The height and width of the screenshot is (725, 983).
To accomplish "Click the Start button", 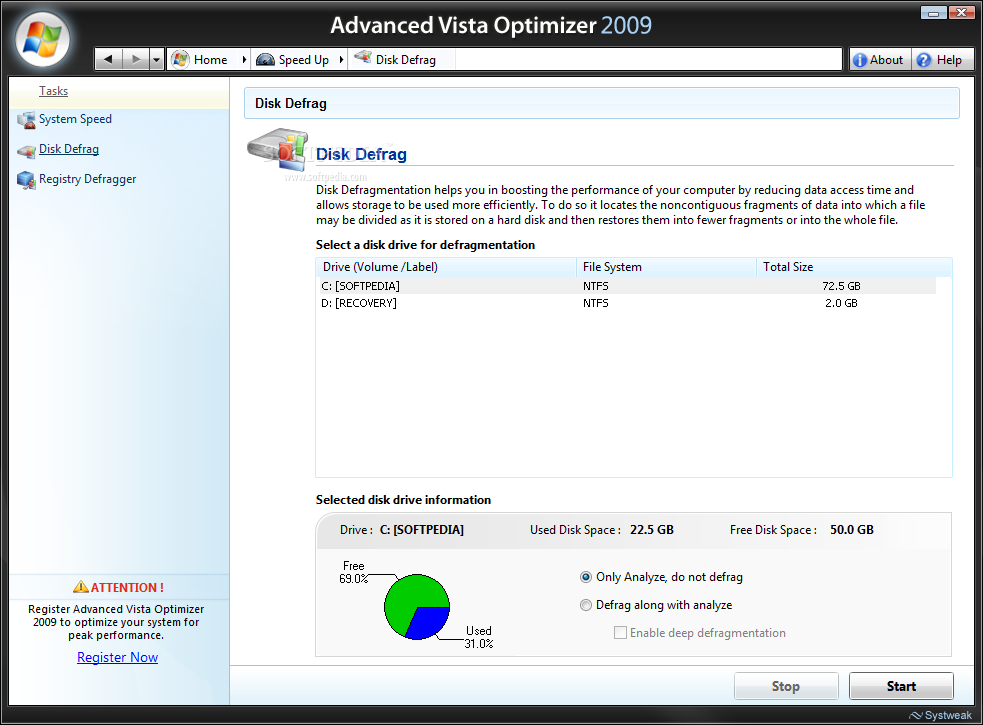I will point(901,686).
